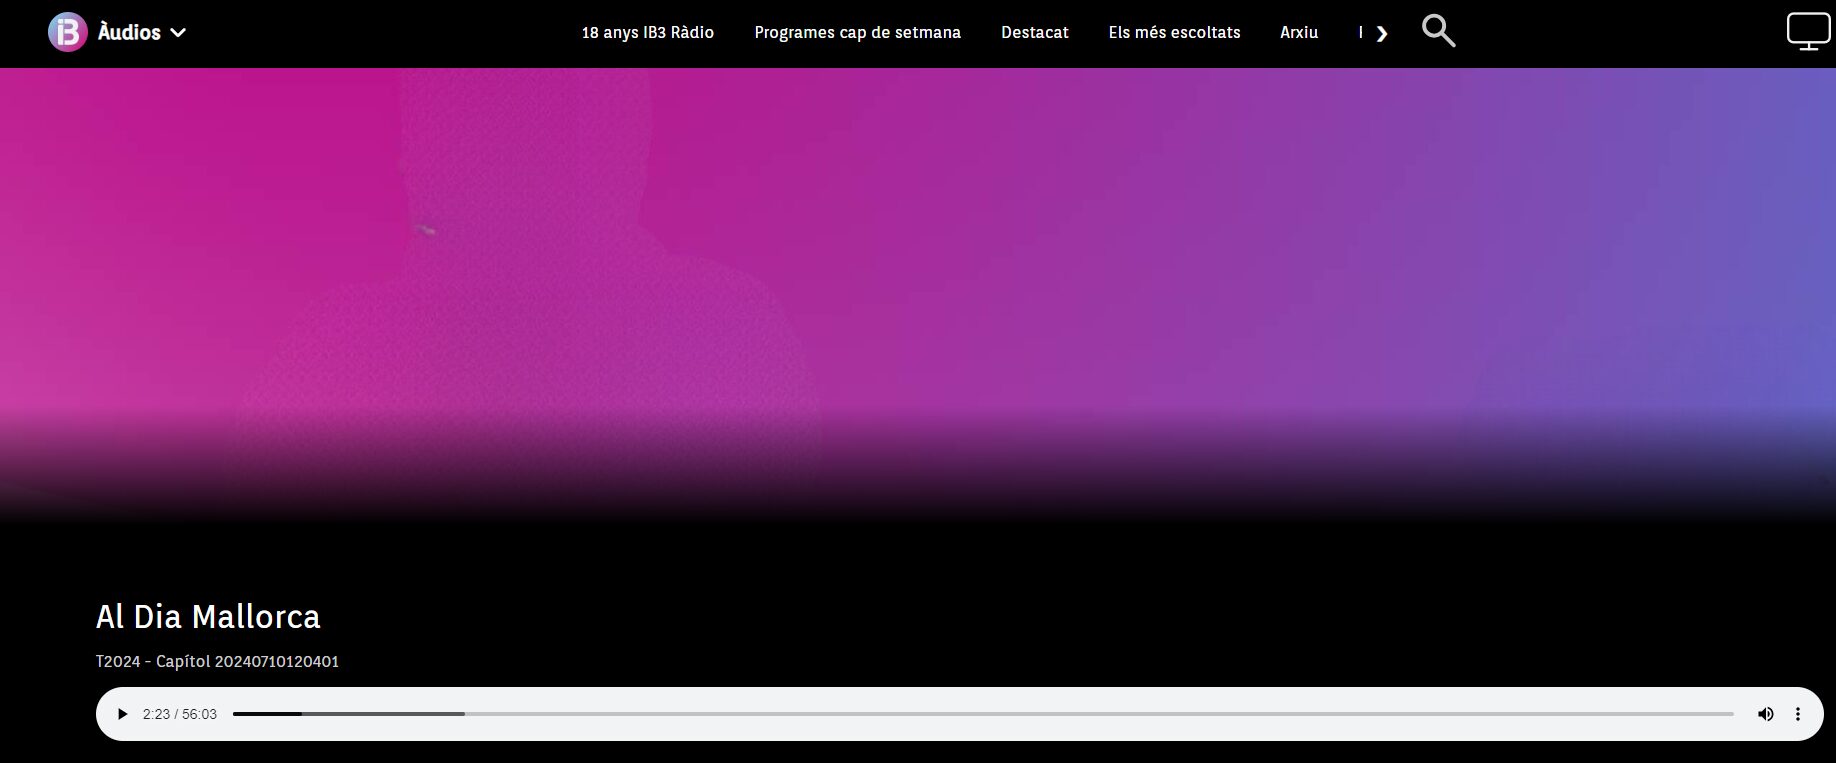Open search with magnifying glass icon

(1438, 31)
